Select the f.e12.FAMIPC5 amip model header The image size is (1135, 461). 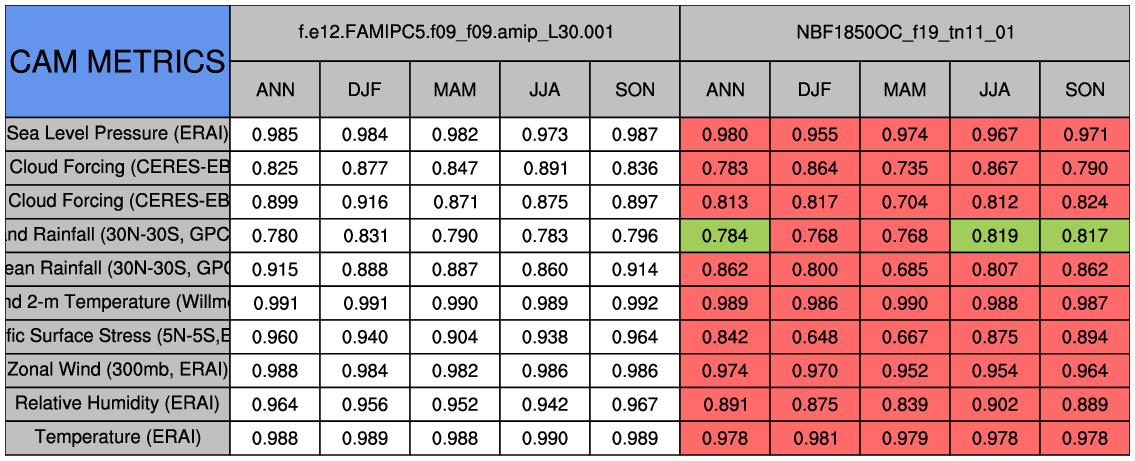click(455, 32)
